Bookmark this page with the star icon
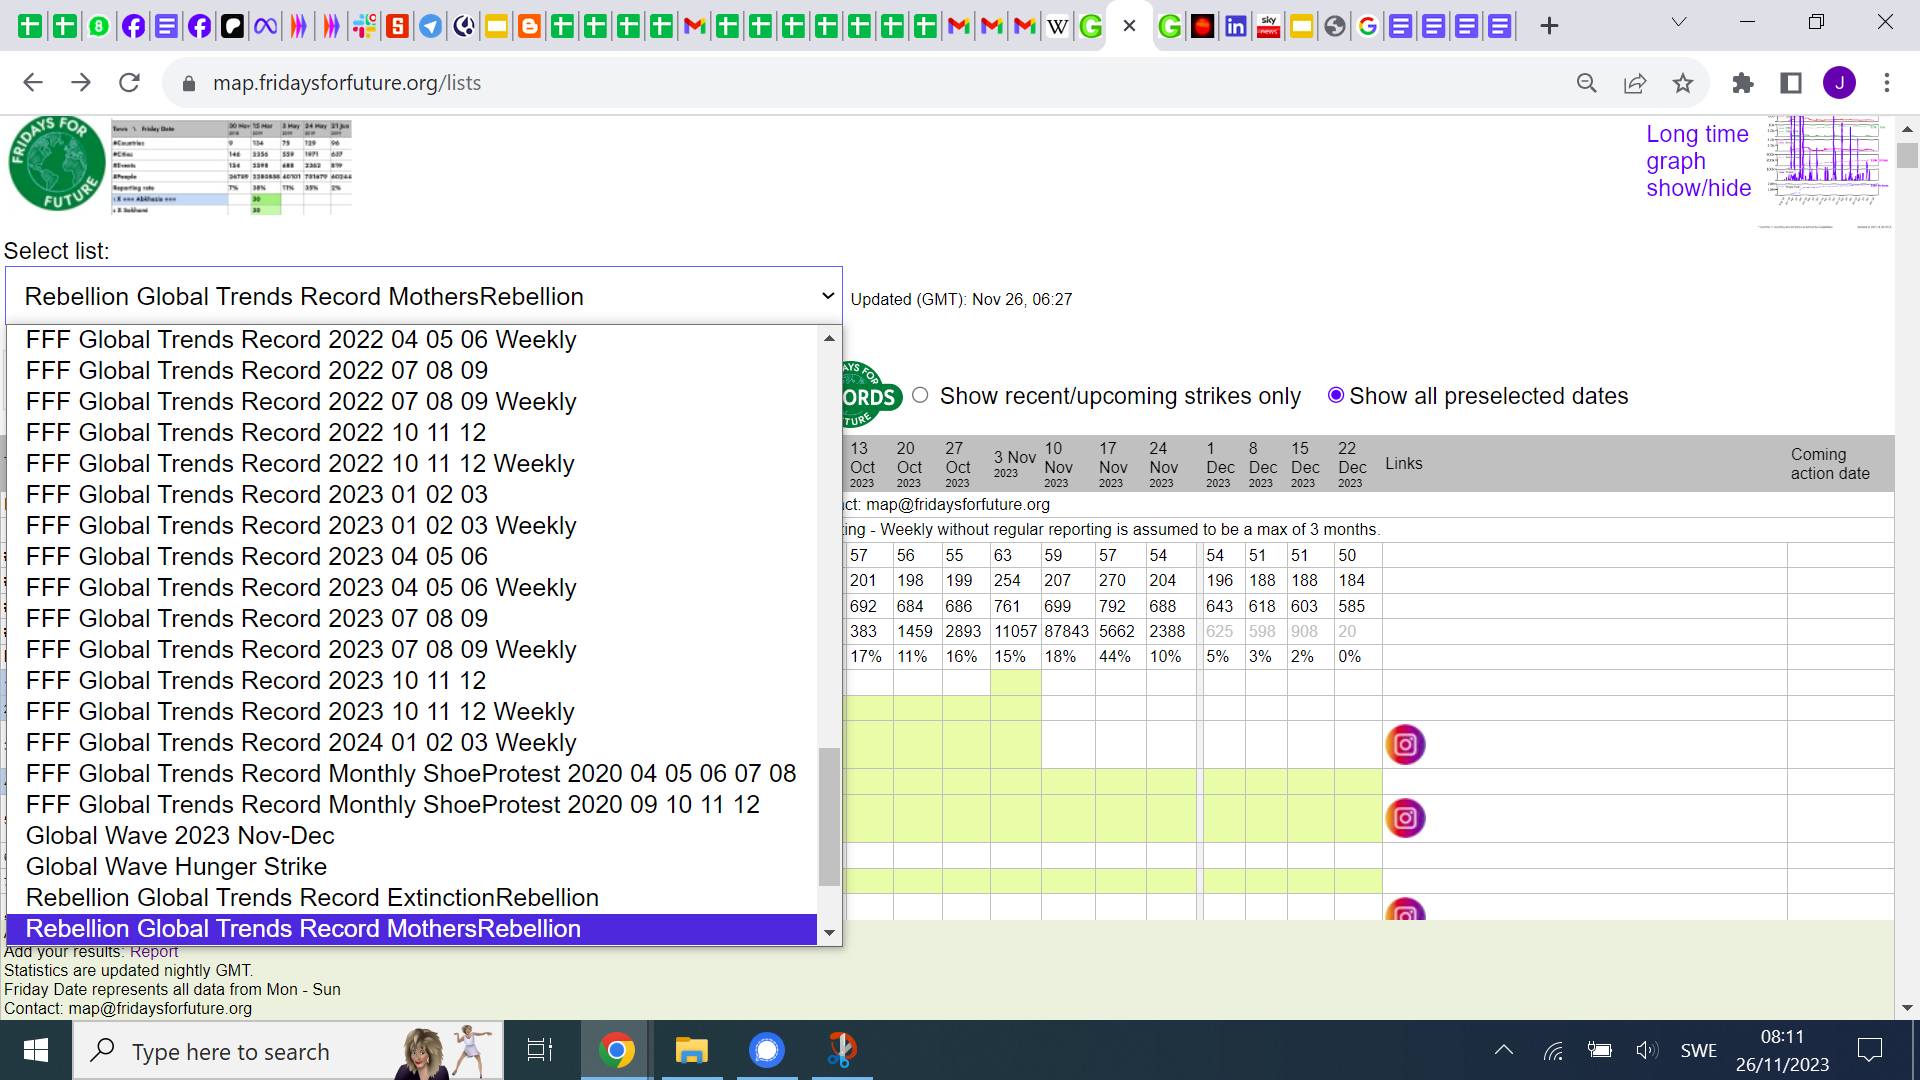Screen dimensions: 1920x1080 [x=1683, y=83]
